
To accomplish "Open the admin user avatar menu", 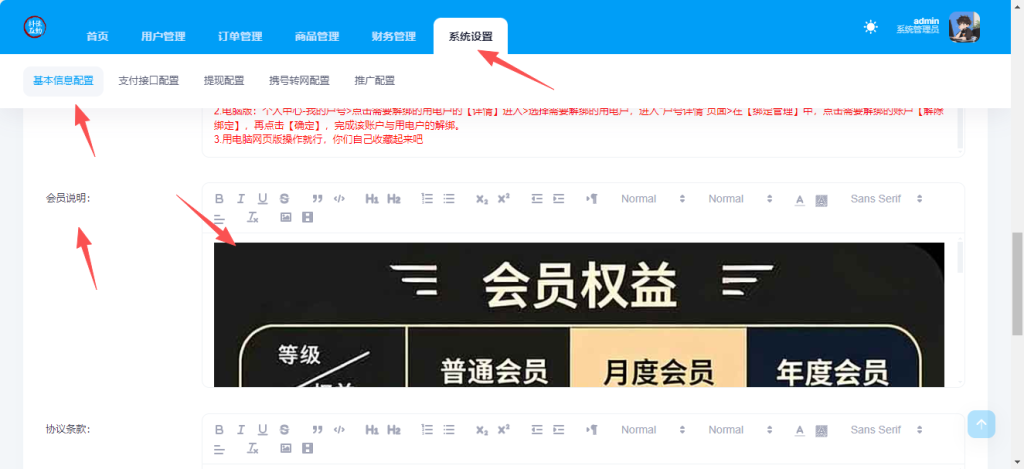I will point(964,27).
